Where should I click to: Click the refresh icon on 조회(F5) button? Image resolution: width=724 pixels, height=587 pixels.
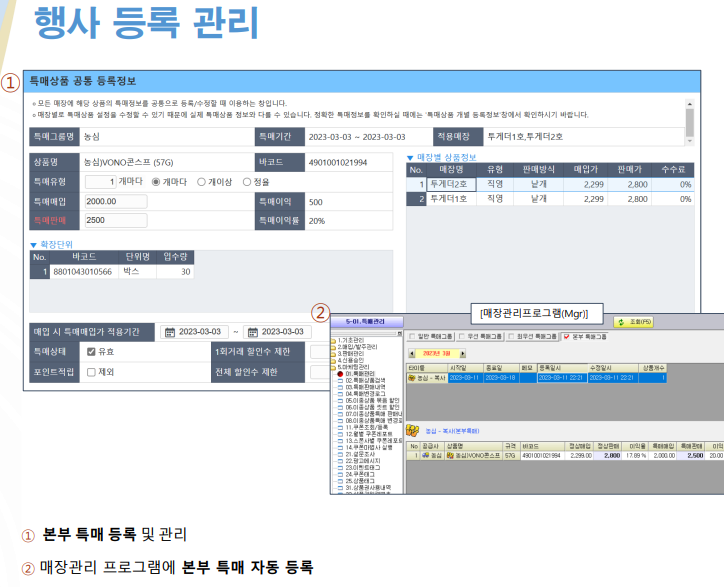point(621,322)
